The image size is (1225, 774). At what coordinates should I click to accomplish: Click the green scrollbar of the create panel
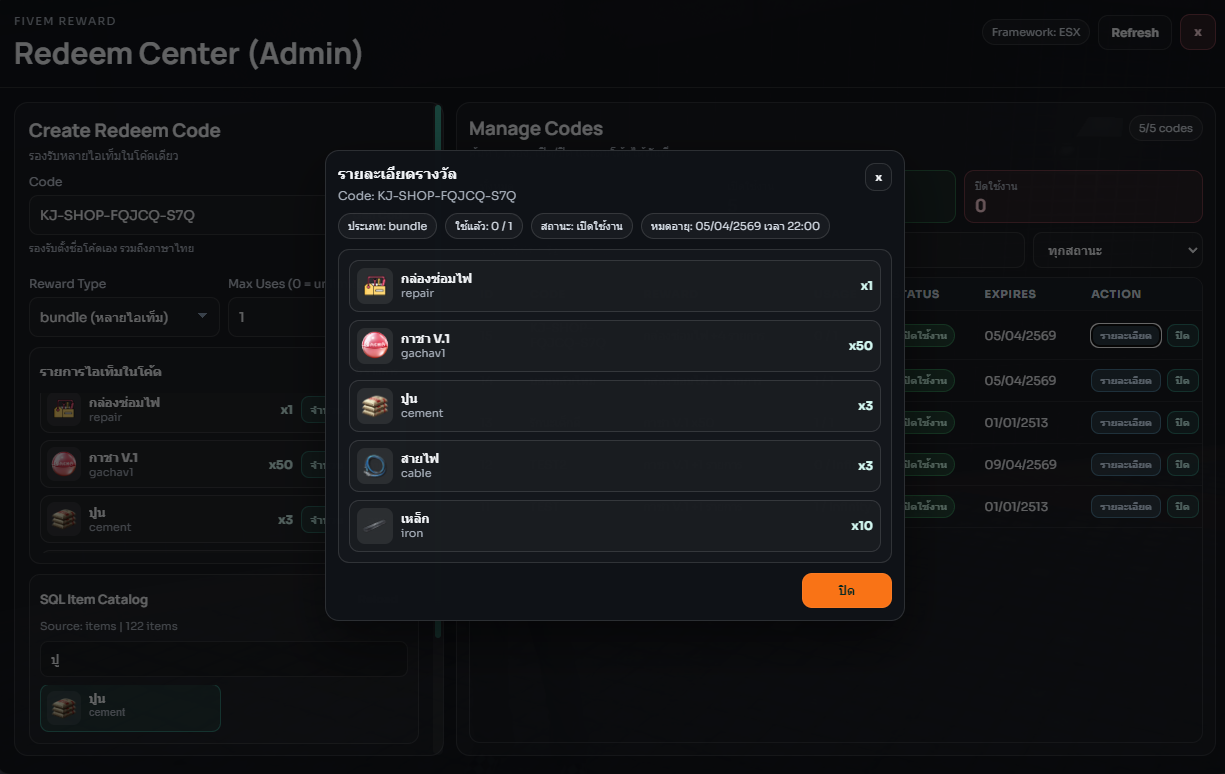tap(438, 370)
